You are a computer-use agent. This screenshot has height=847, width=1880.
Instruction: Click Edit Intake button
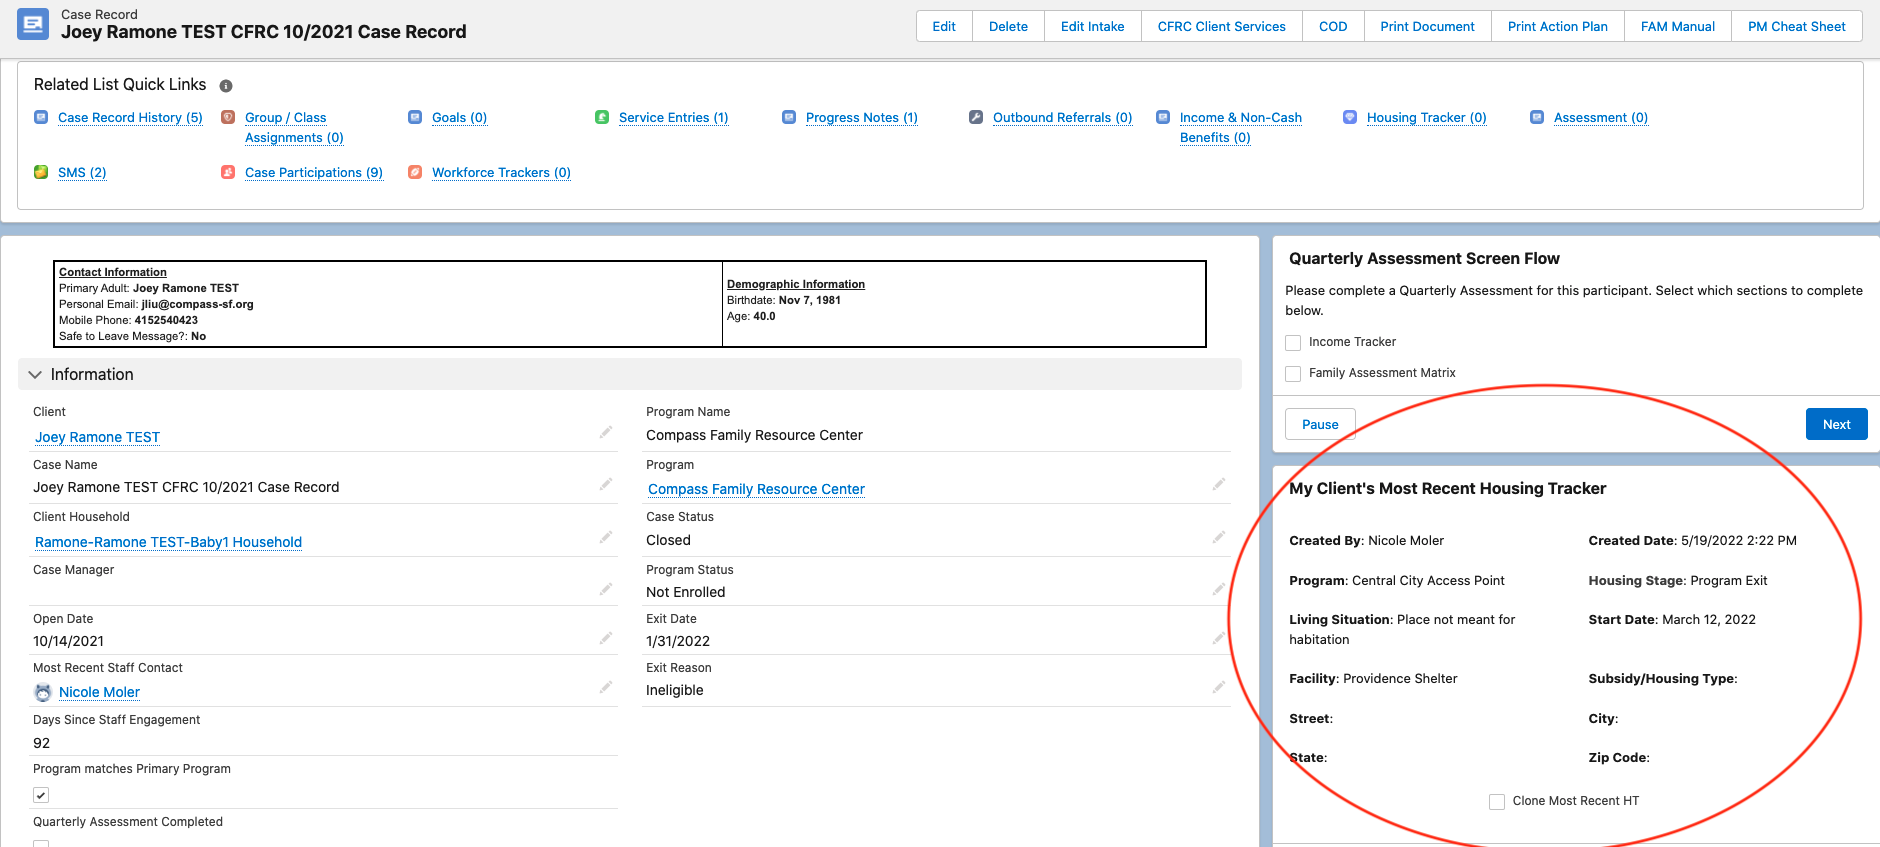1093,26
